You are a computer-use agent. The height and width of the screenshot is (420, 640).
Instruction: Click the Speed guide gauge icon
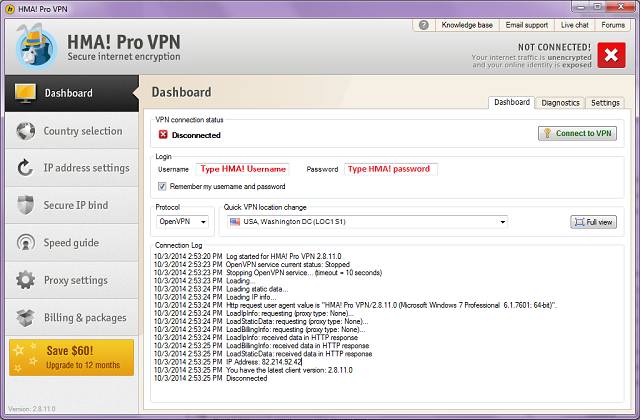(24, 243)
